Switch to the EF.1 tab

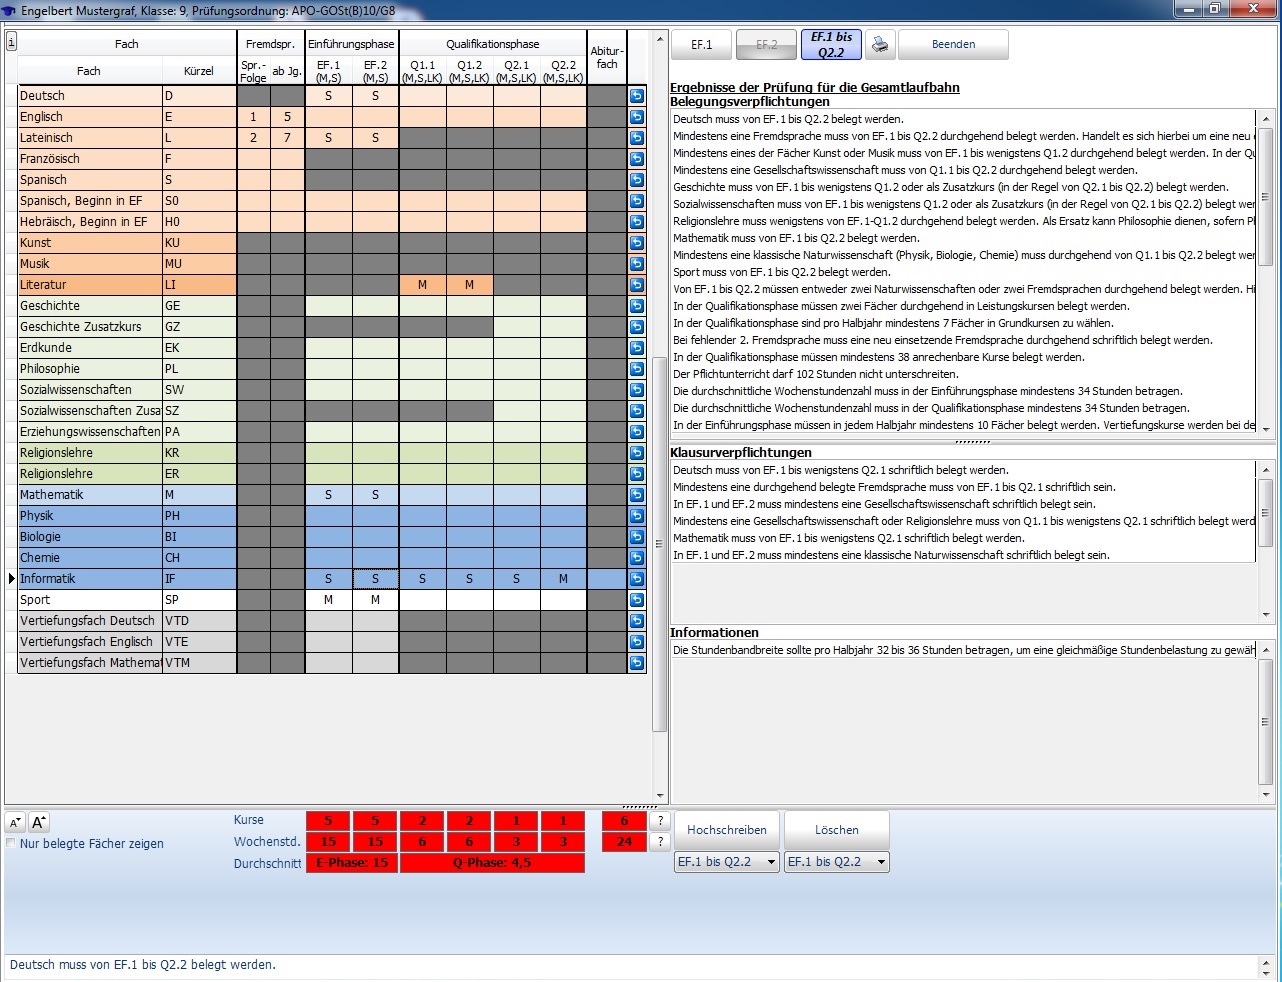click(702, 45)
